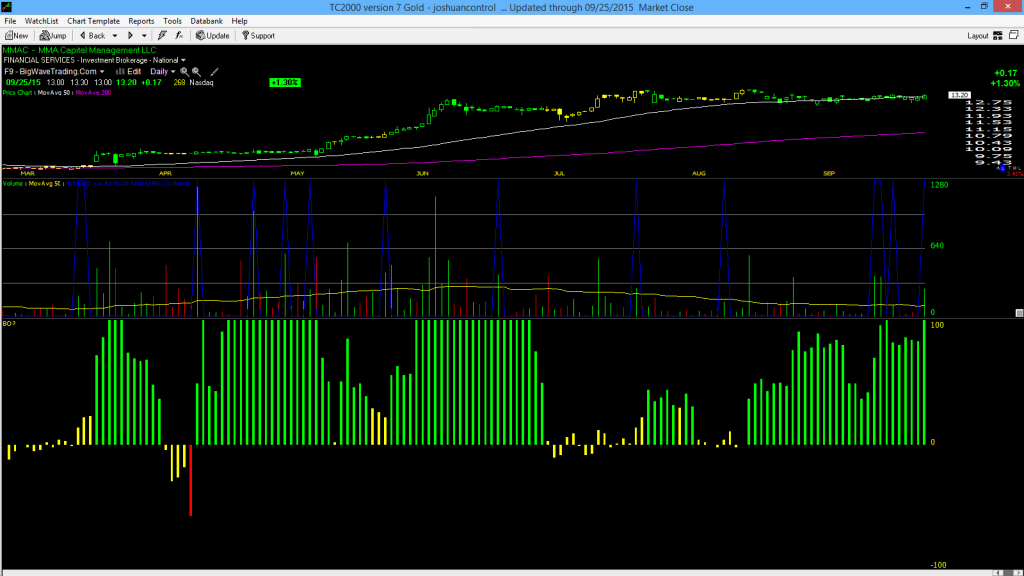Click the Layout label
Screen dimensions: 1024x576
(978, 36)
